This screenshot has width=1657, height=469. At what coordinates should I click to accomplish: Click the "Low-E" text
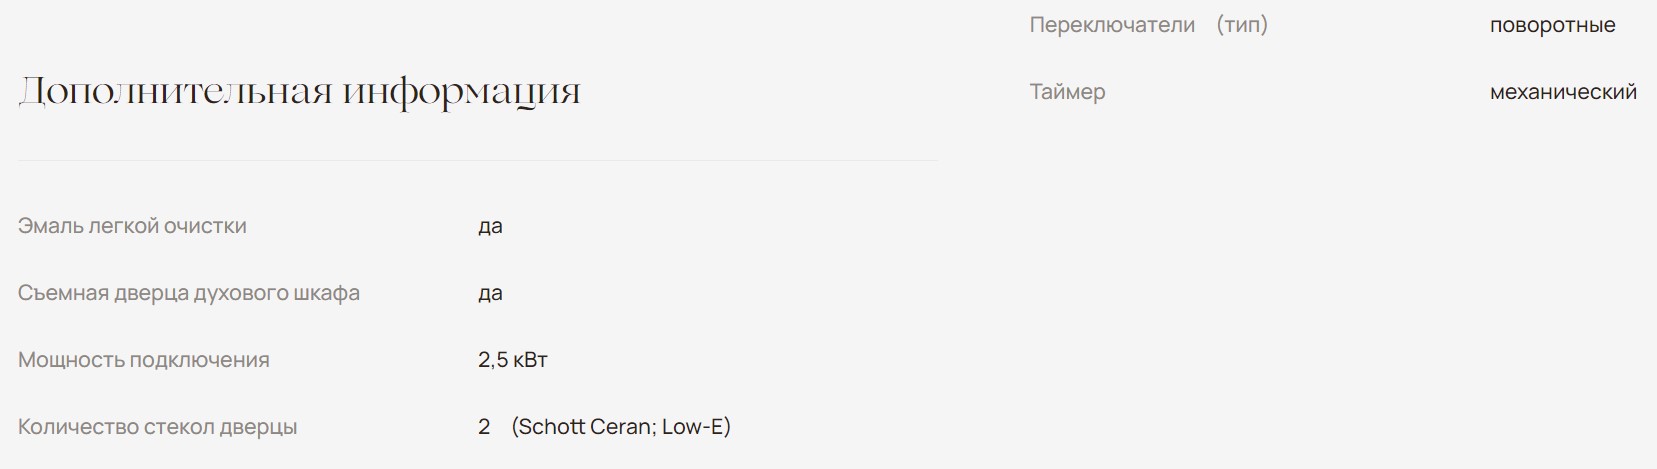click(x=693, y=427)
